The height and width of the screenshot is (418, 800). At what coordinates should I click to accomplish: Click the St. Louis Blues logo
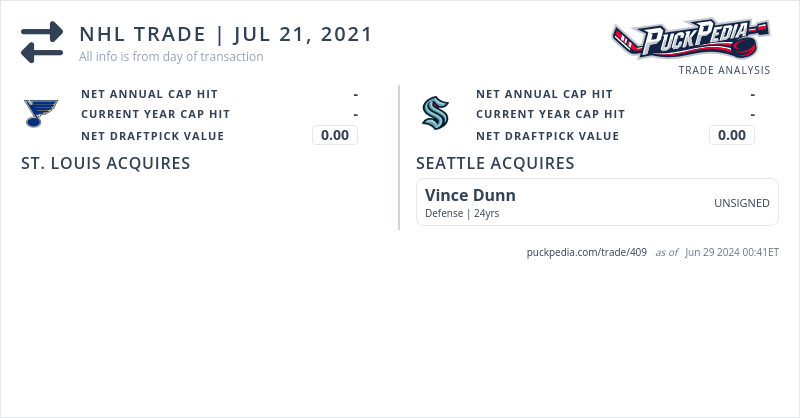coord(41,113)
